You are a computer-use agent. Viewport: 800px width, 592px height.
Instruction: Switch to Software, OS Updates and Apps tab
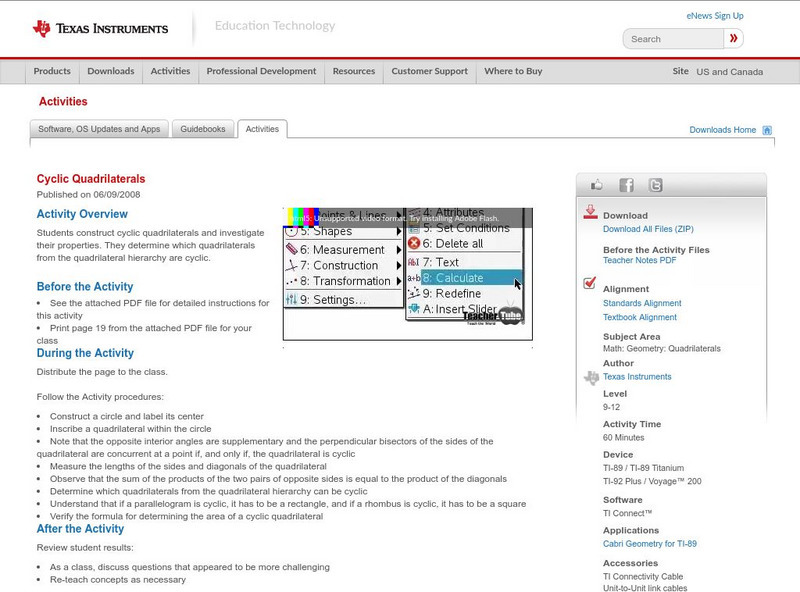point(99,129)
